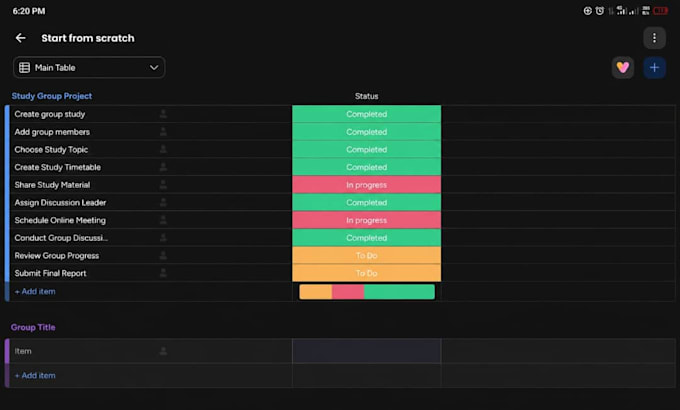Open the Conduct Group Discussi... item
680x410 pixels.
point(61,238)
